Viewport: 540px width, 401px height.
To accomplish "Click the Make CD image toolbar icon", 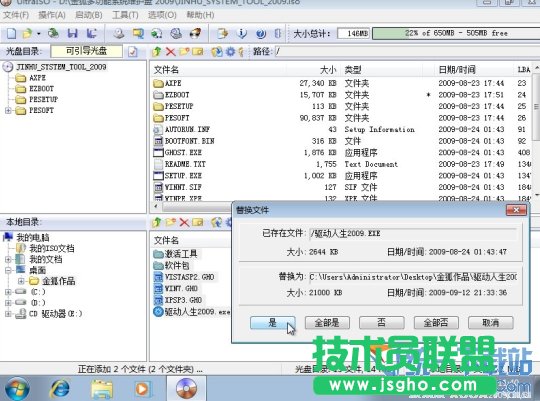I will pos(119,33).
